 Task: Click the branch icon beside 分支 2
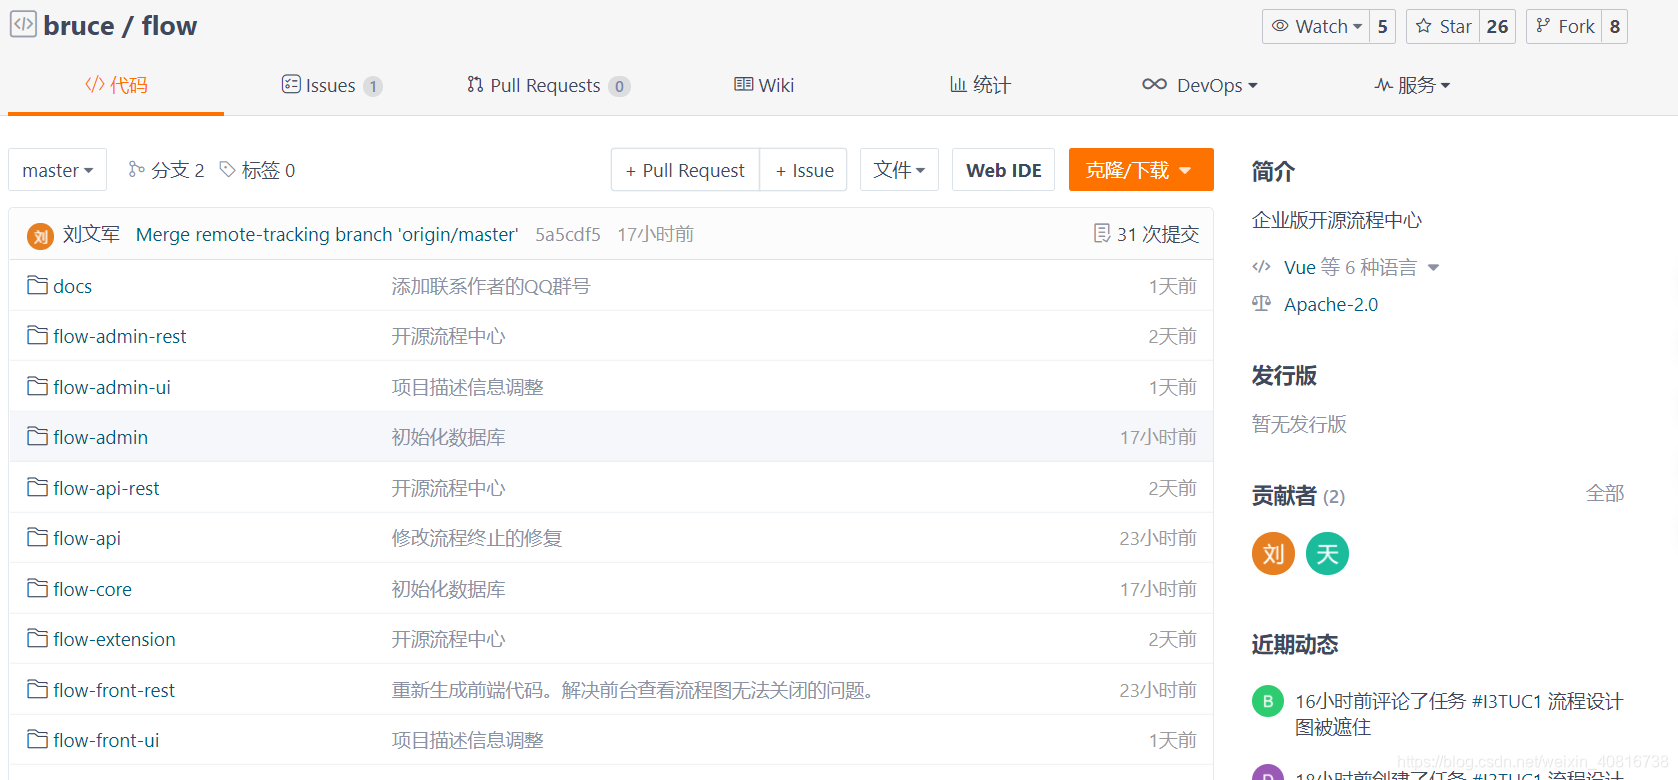(137, 169)
